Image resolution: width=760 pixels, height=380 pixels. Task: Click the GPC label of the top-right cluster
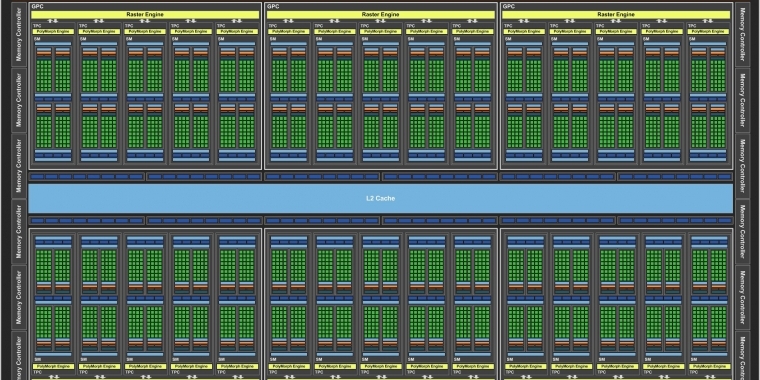[x=508, y=7]
